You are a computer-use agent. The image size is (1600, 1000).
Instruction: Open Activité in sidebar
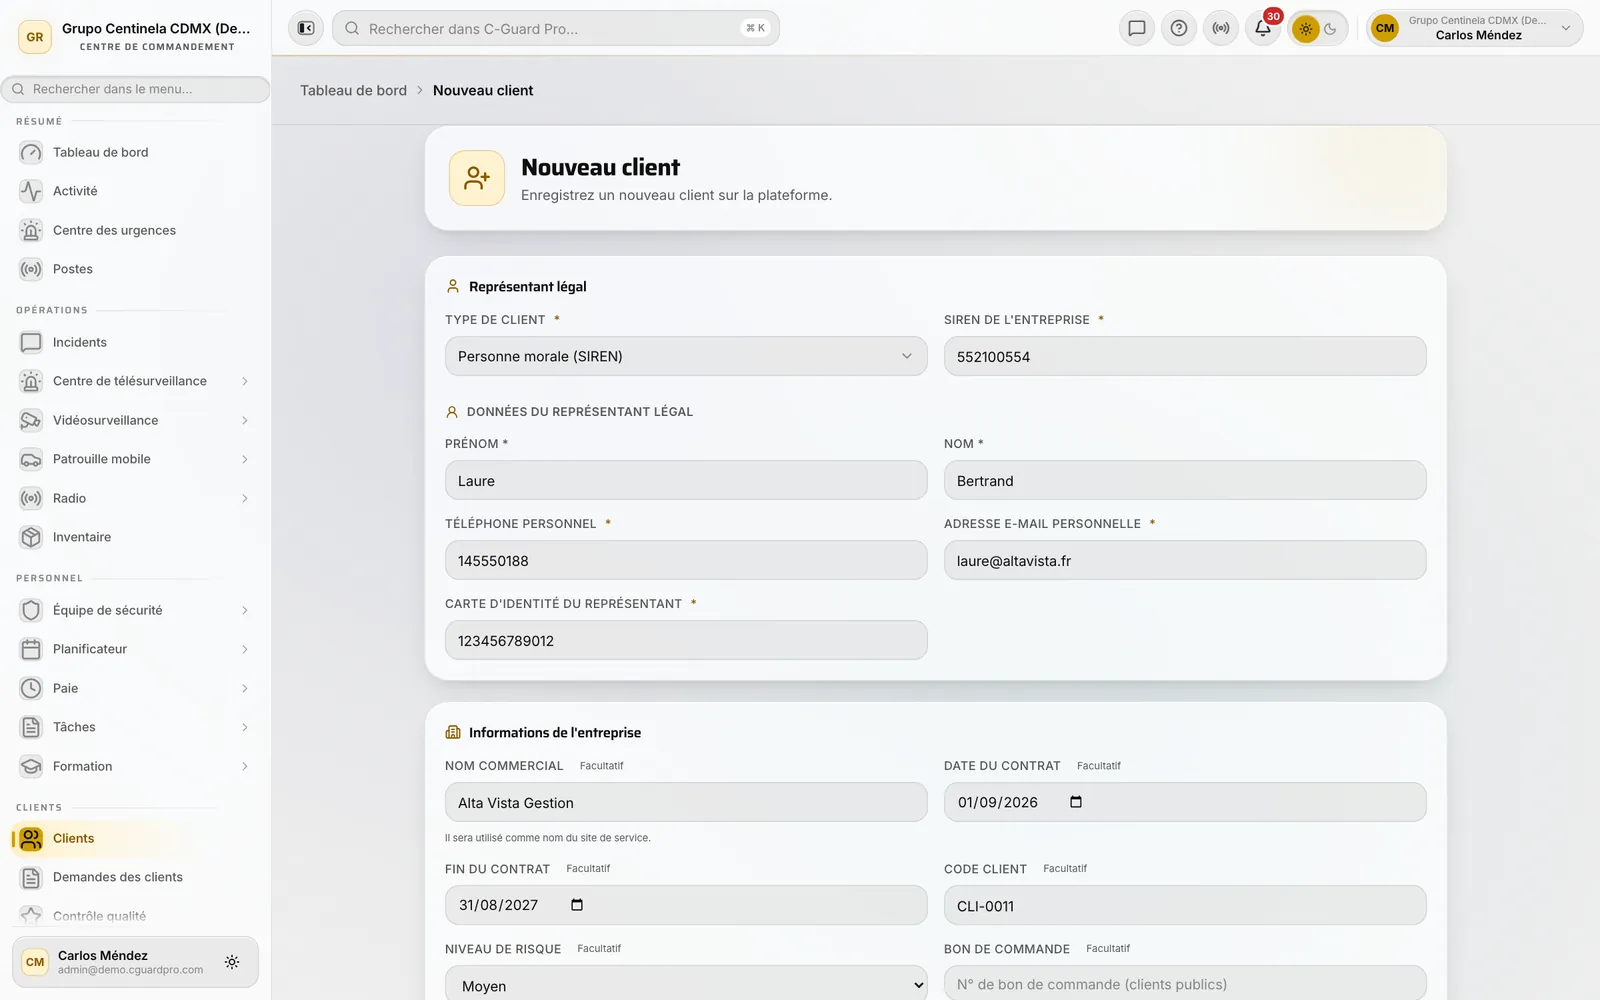click(x=135, y=191)
